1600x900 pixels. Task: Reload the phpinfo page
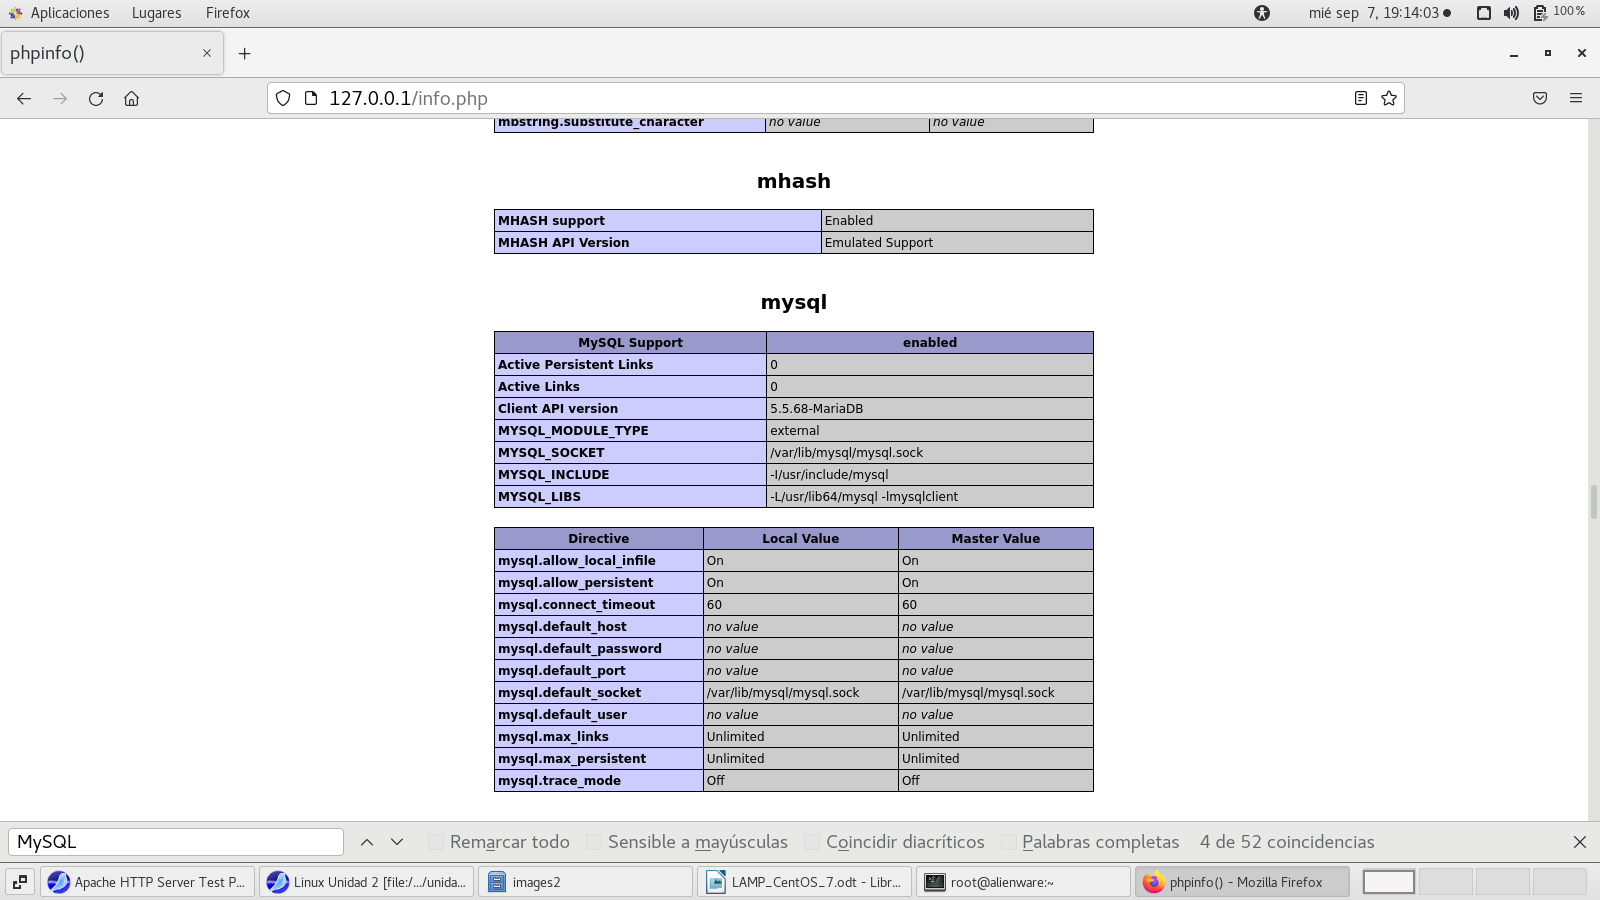coord(96,98)
